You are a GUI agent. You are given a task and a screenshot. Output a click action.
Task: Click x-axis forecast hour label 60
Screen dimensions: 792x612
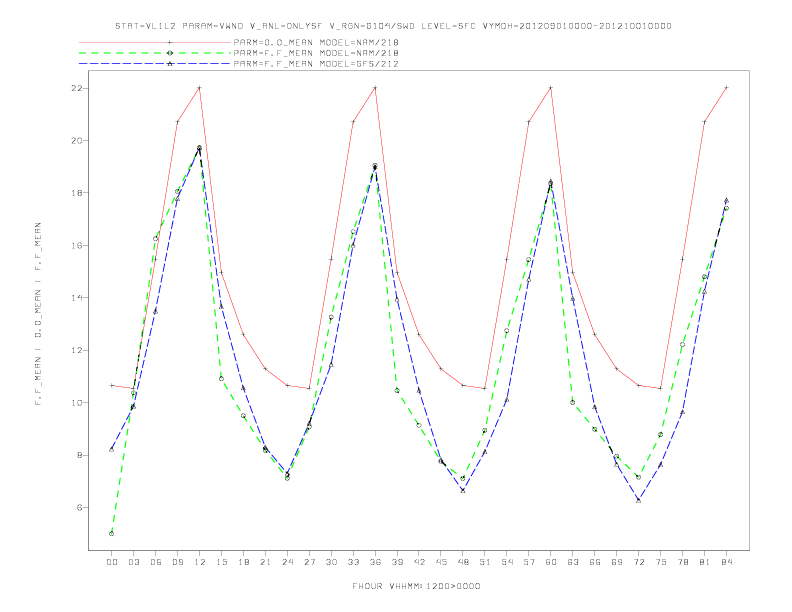click(551, 562)
